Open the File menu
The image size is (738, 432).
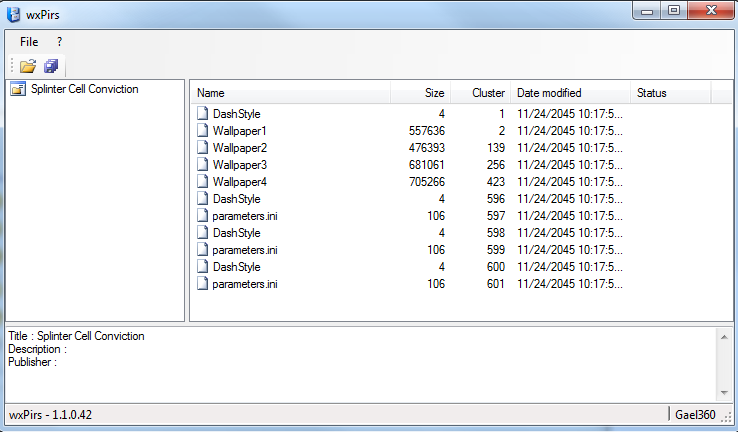click(x=29, y=42)
